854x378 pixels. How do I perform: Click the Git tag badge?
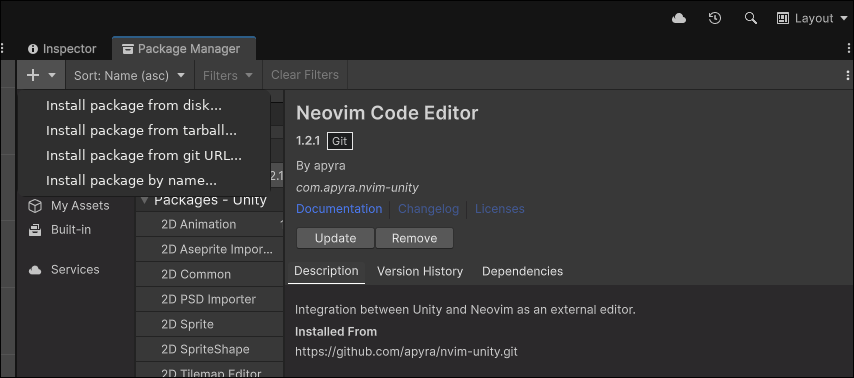pyautogui.click(x=340, y=142)
